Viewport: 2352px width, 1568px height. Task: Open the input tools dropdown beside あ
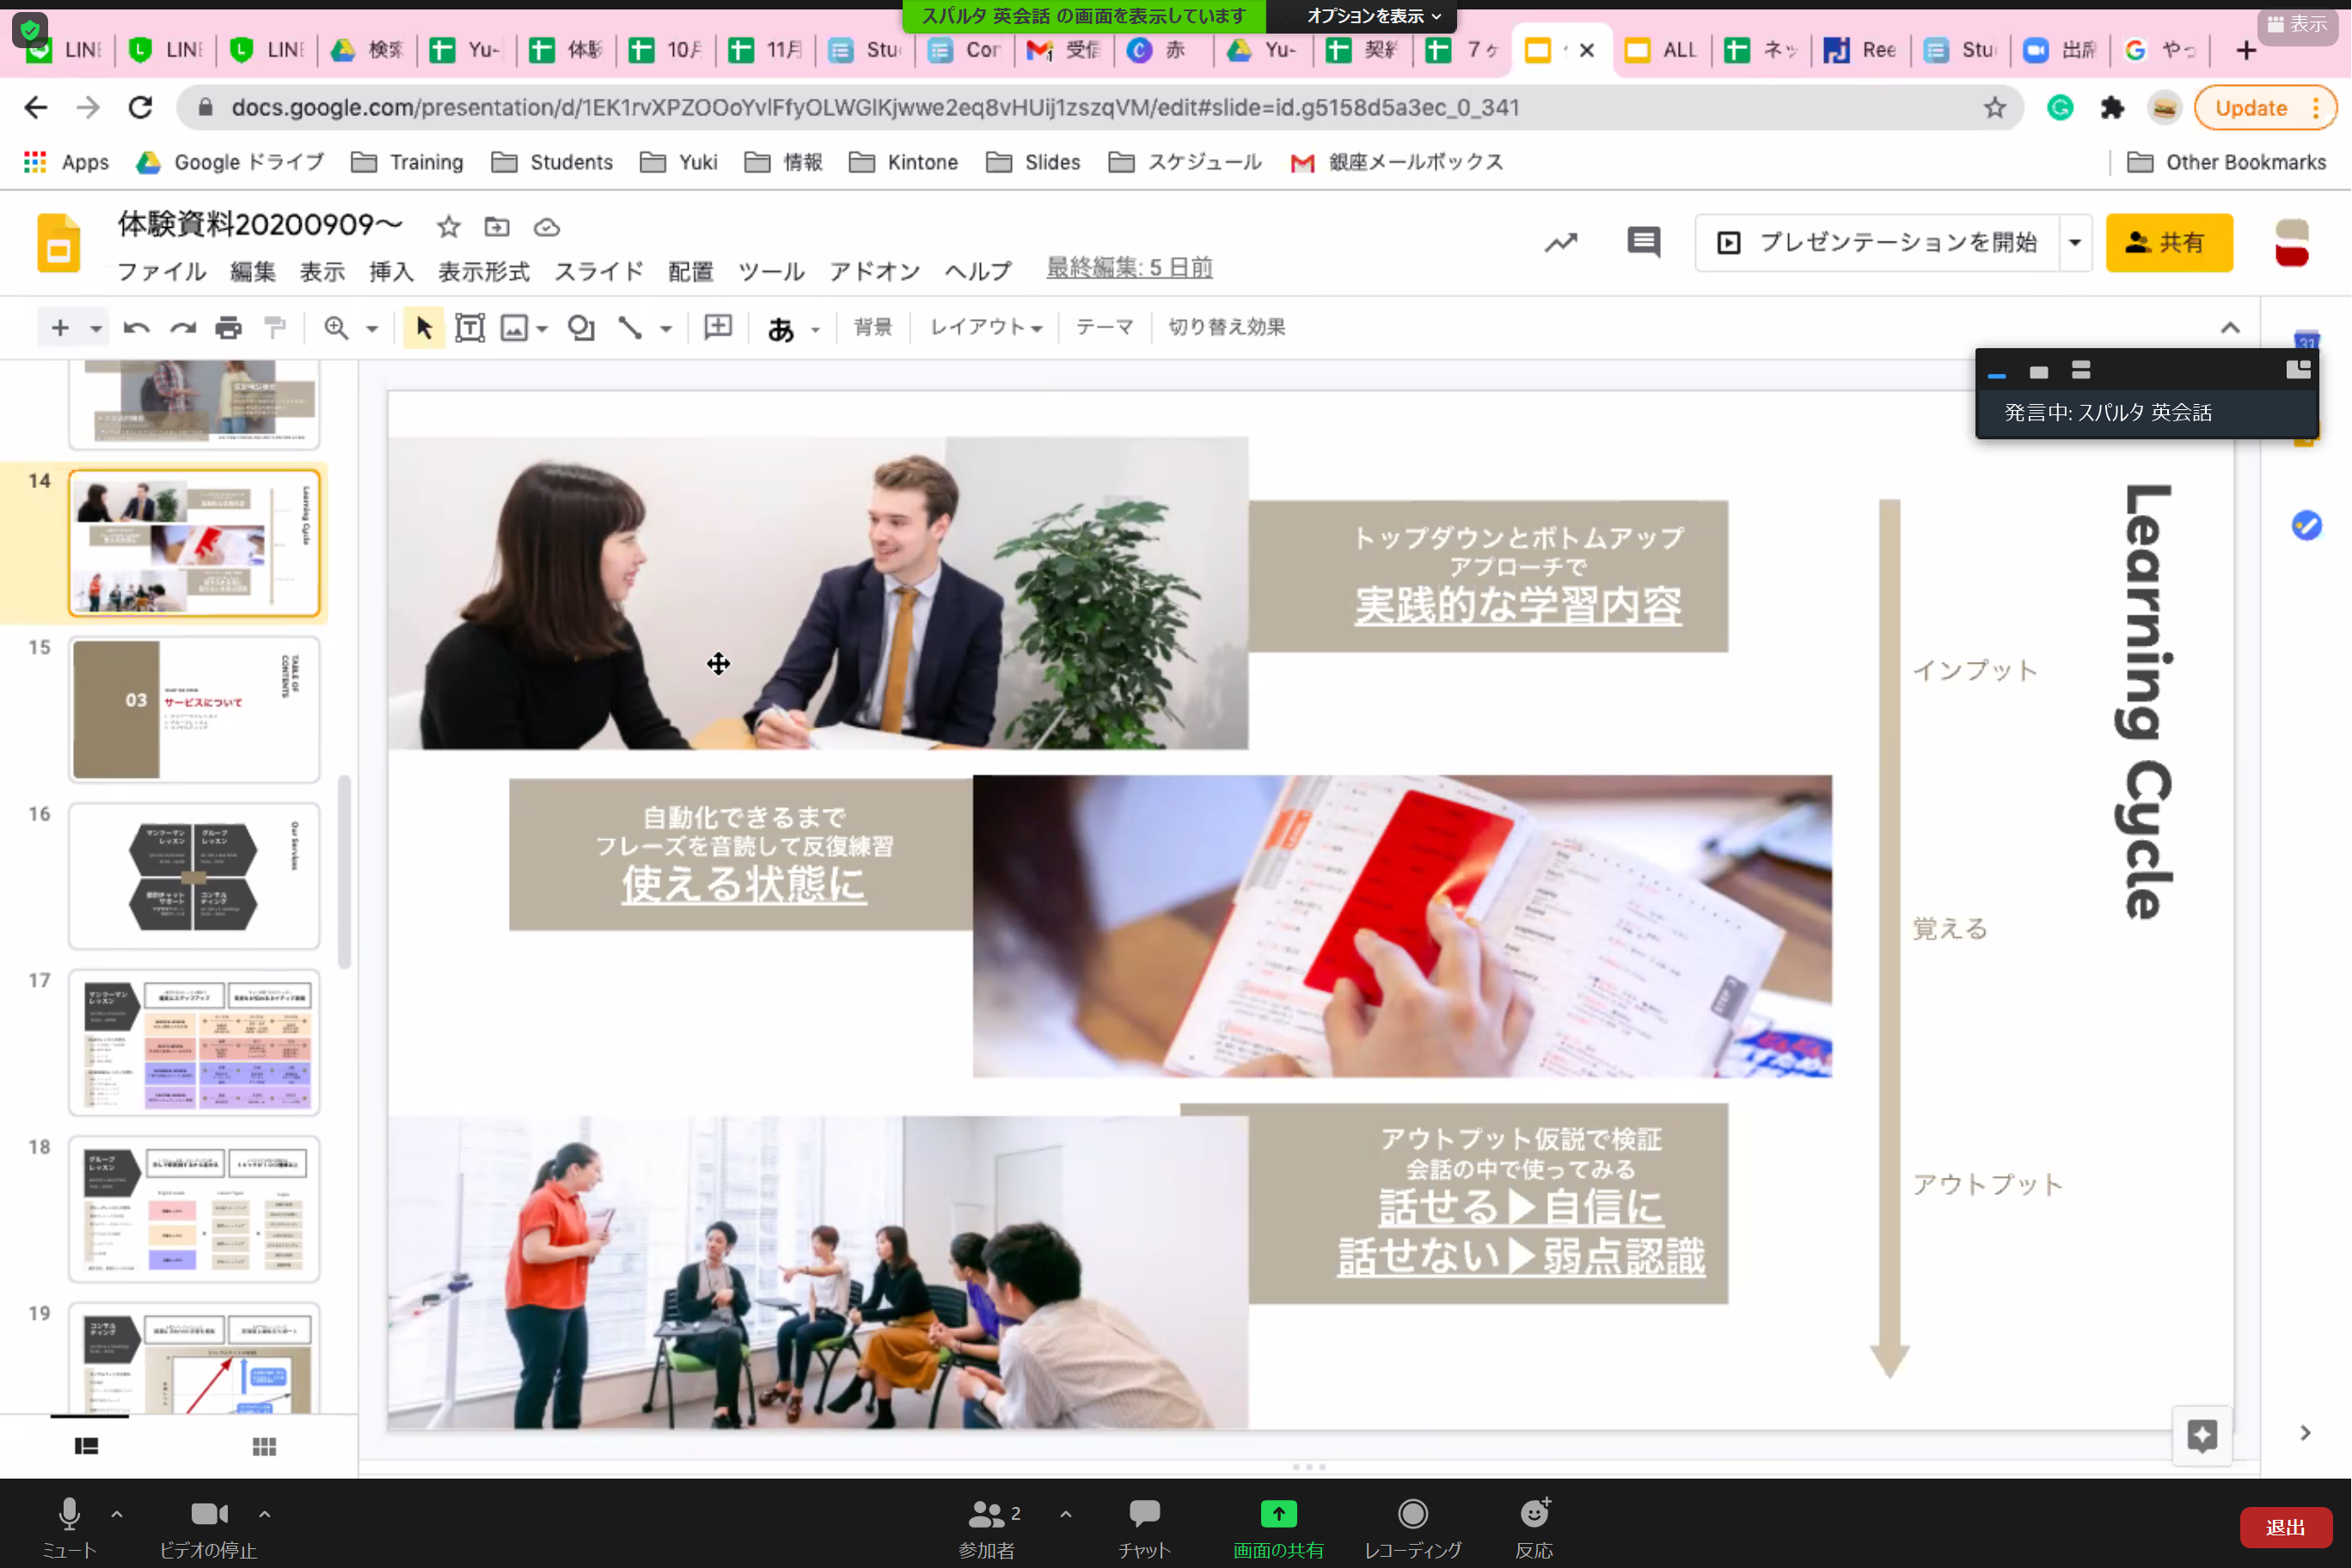(814, 327)
